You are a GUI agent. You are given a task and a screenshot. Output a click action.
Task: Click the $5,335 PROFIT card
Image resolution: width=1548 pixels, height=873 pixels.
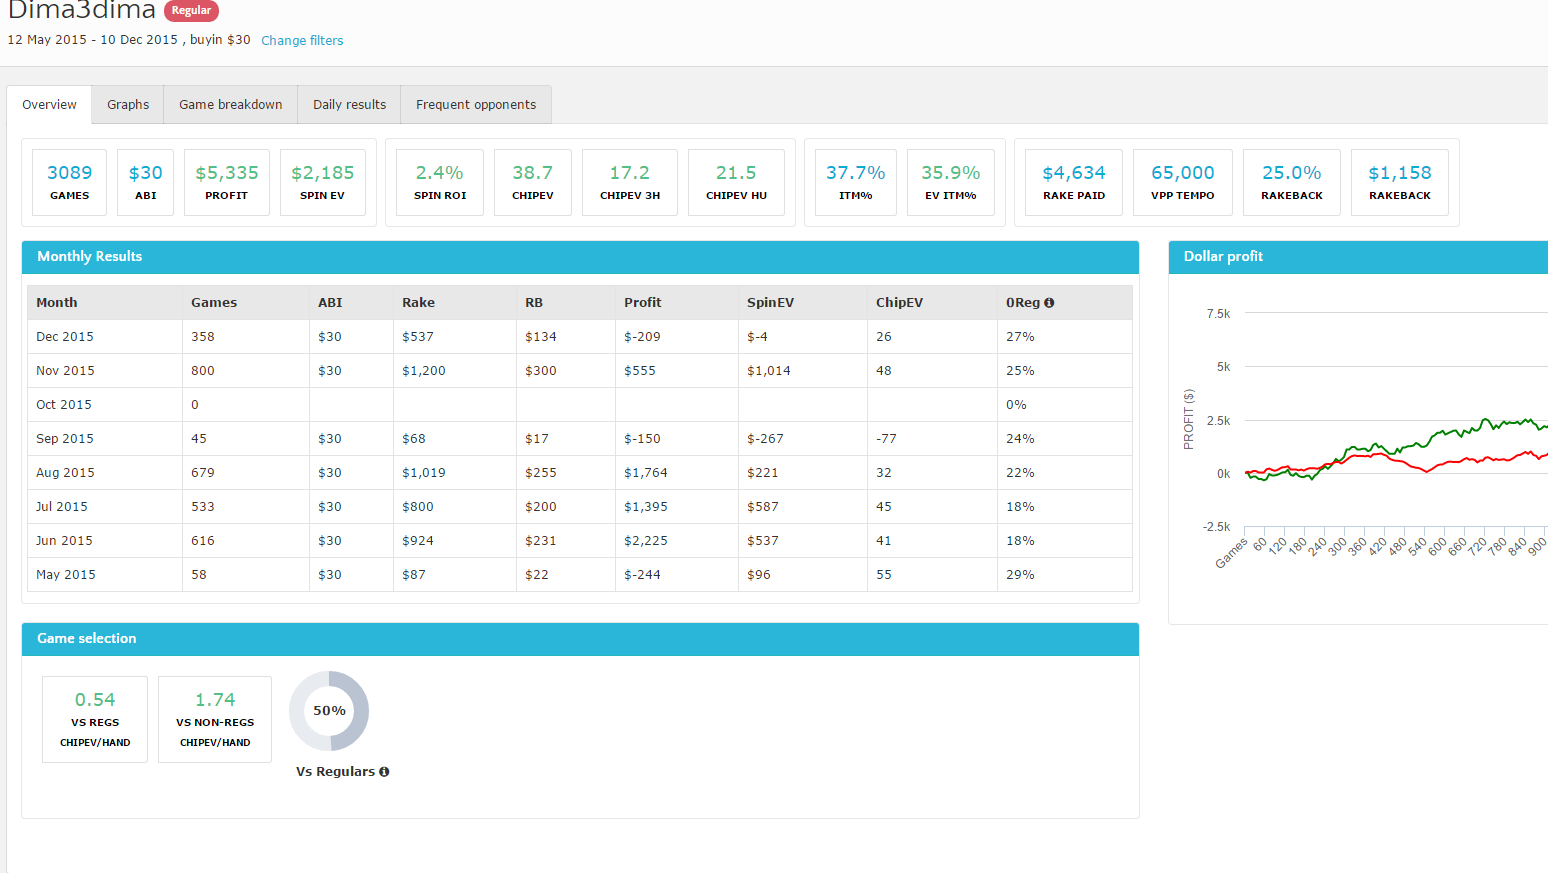[227, 182]
